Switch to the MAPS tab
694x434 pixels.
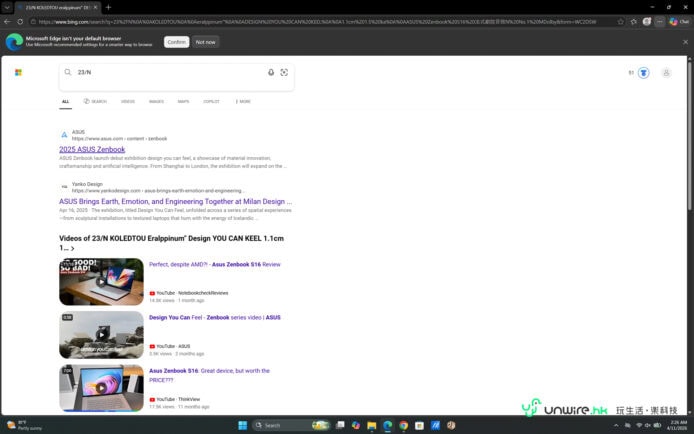[183, 101]
